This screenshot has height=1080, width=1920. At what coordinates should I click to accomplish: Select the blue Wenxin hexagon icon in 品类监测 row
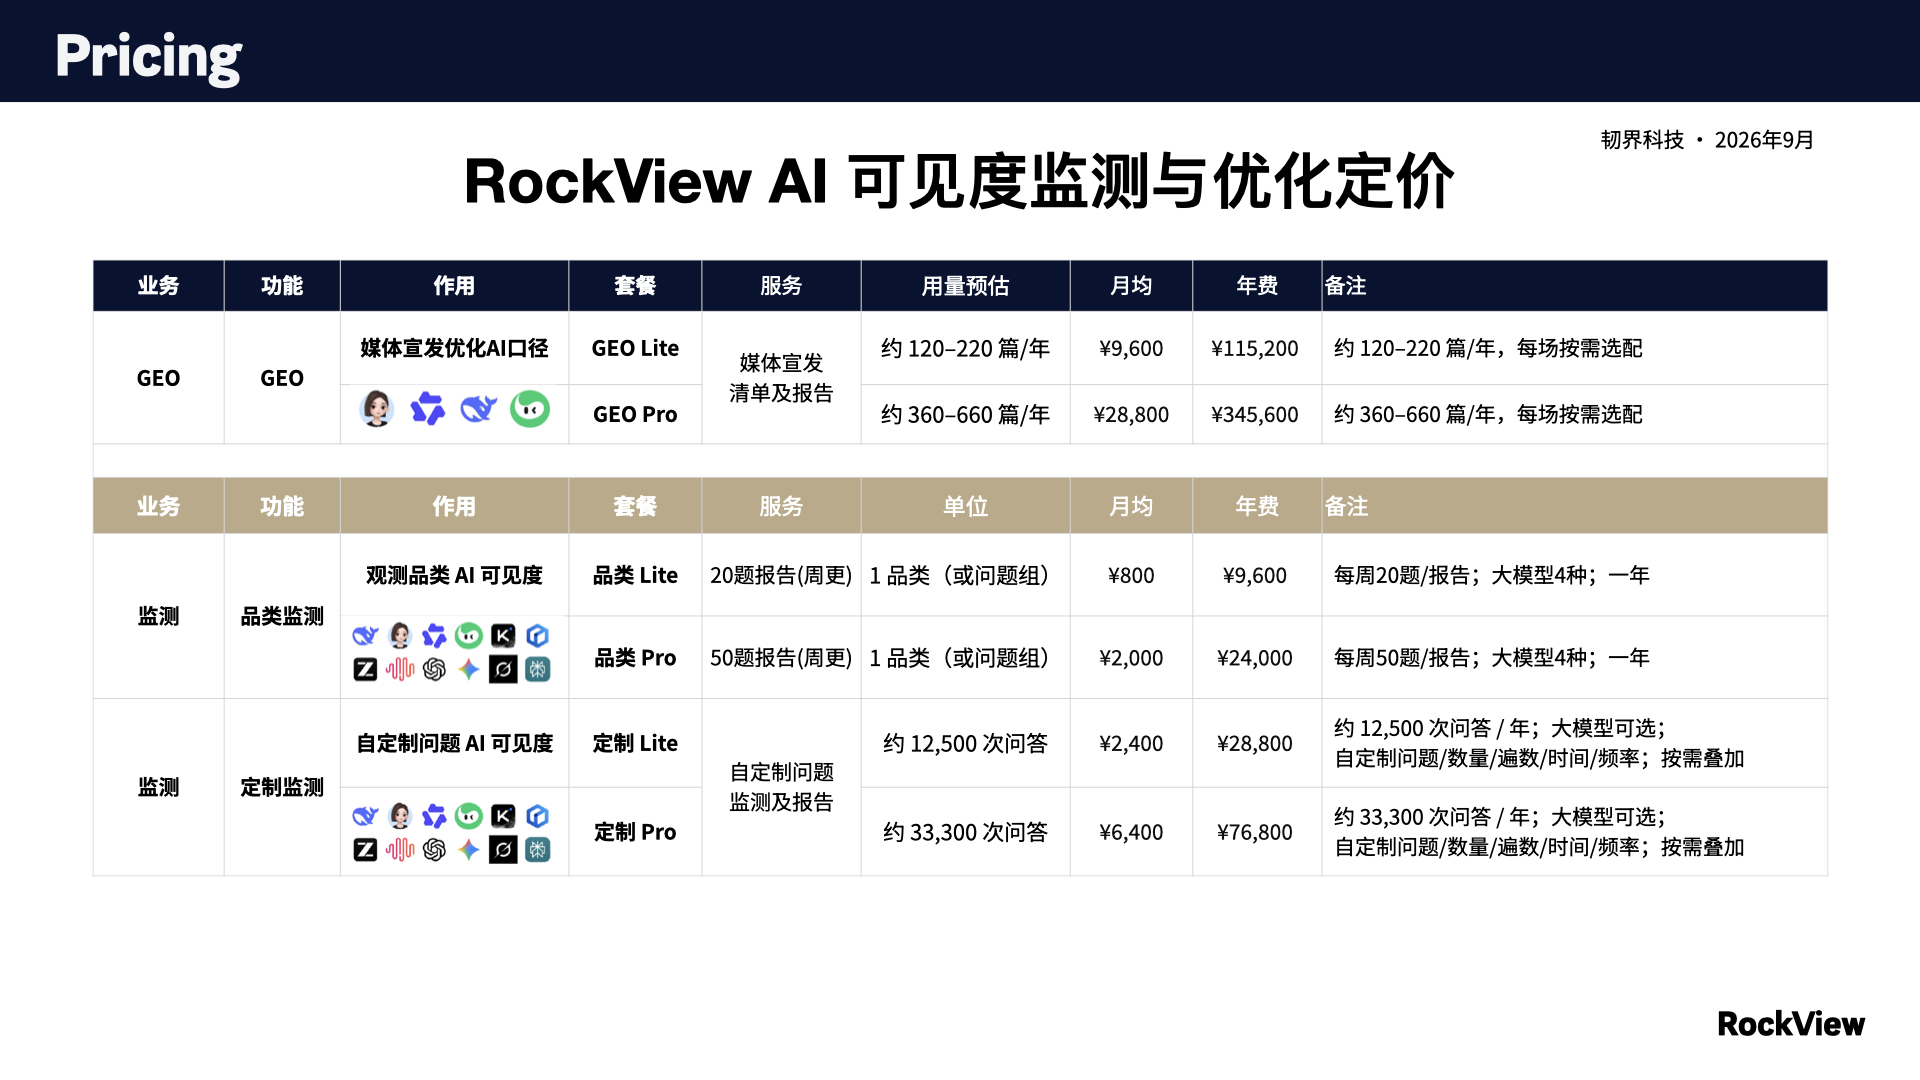pyautogui.click(x=538, y=636)
